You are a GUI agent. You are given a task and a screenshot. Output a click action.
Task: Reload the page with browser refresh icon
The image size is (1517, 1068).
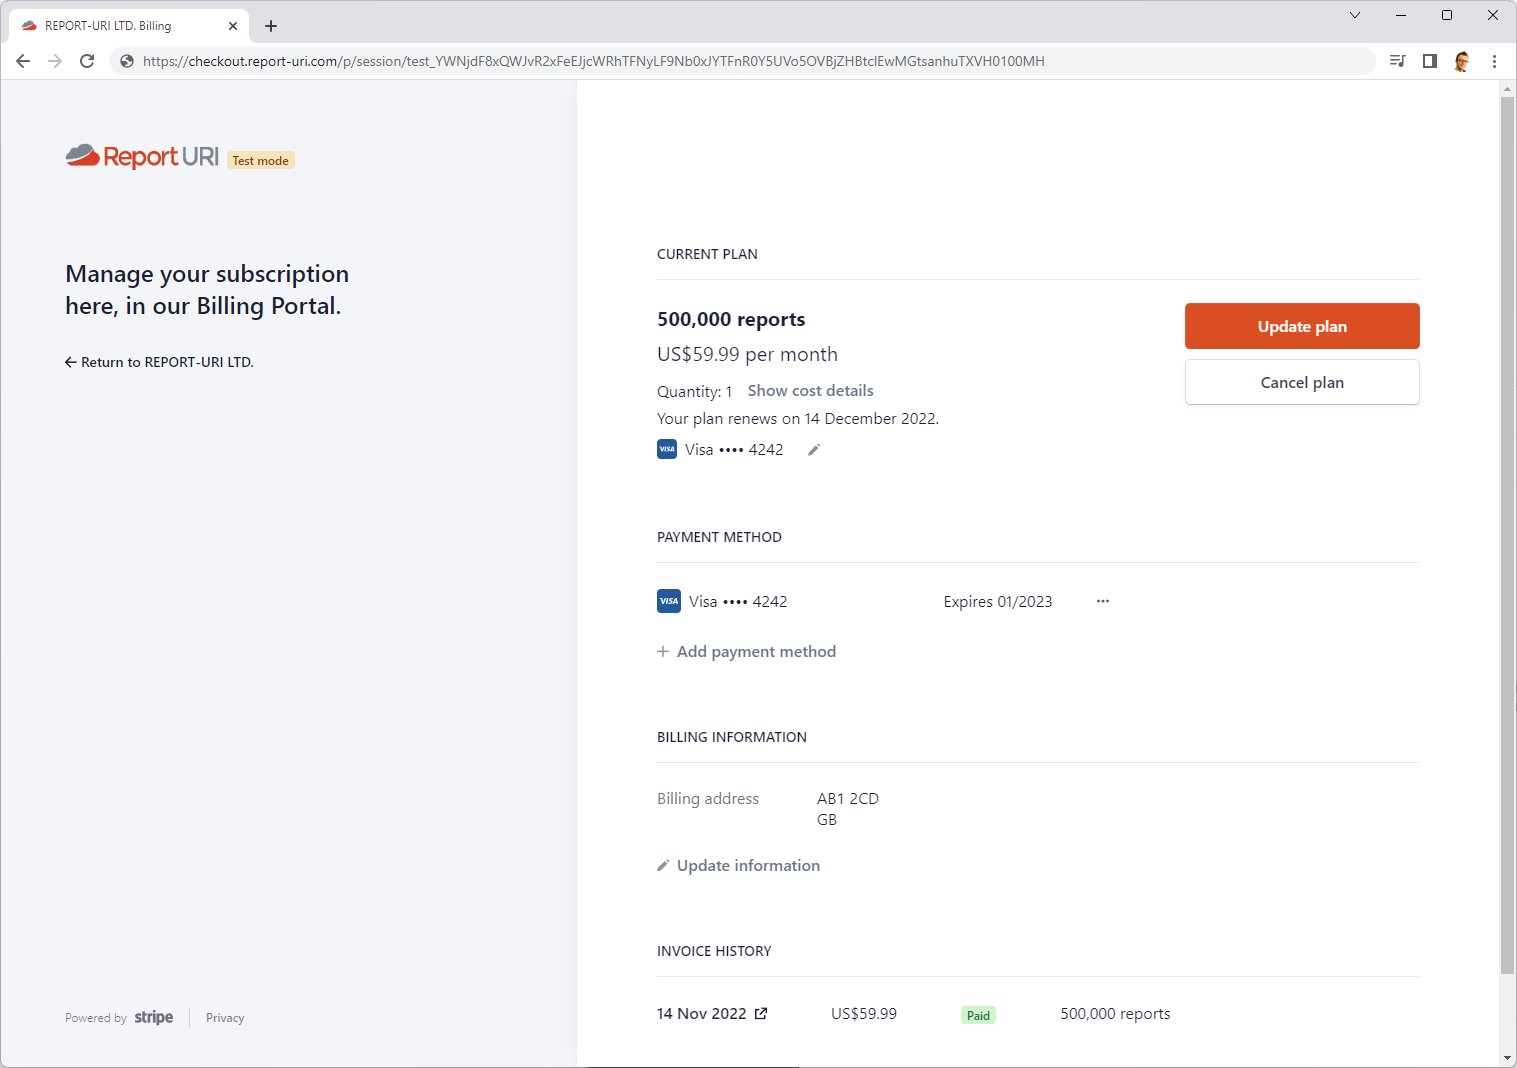tap(87, 61)
